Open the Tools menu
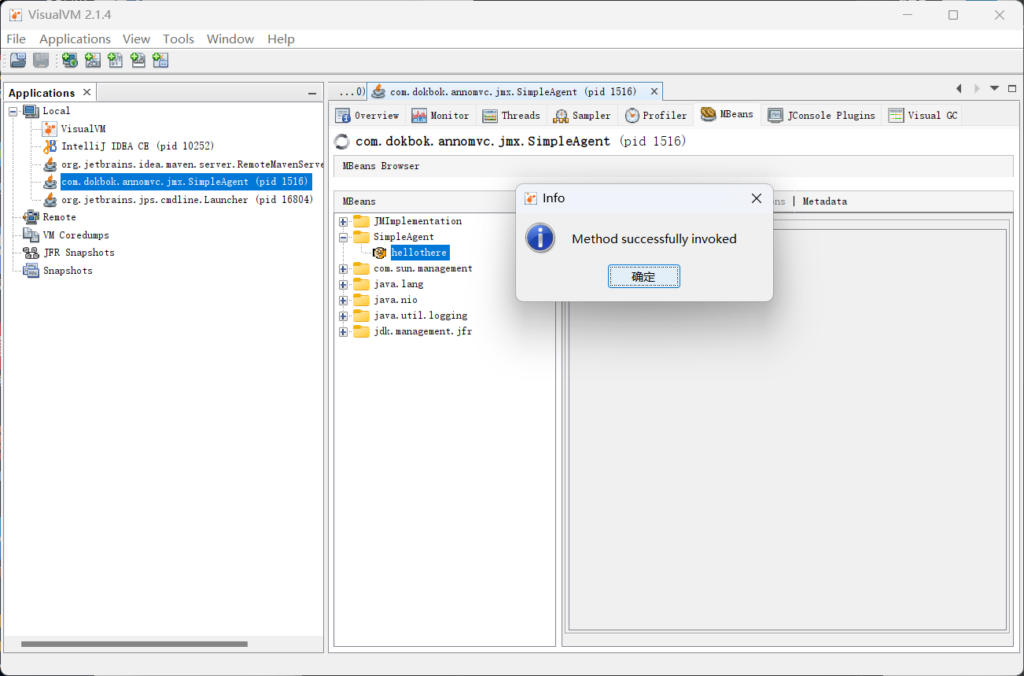 tap(178, 39)
